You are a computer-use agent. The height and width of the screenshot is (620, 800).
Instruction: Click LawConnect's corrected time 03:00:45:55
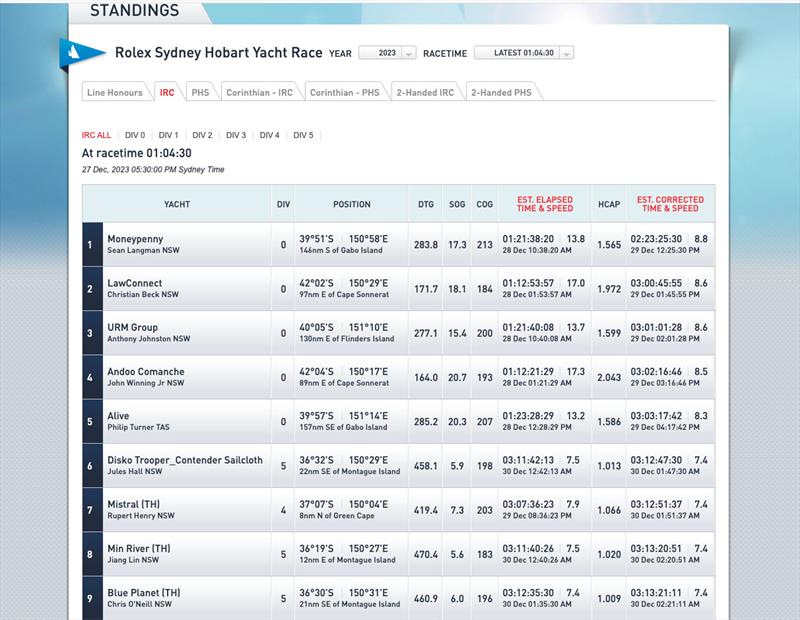pyautogui.click(x=656, y=283)
